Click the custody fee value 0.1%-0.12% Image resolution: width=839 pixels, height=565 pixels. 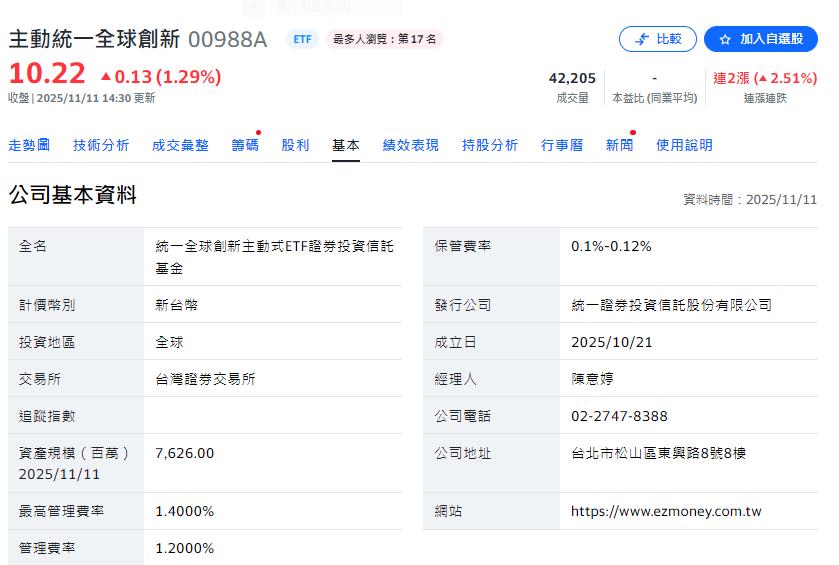tap(611, 247)
